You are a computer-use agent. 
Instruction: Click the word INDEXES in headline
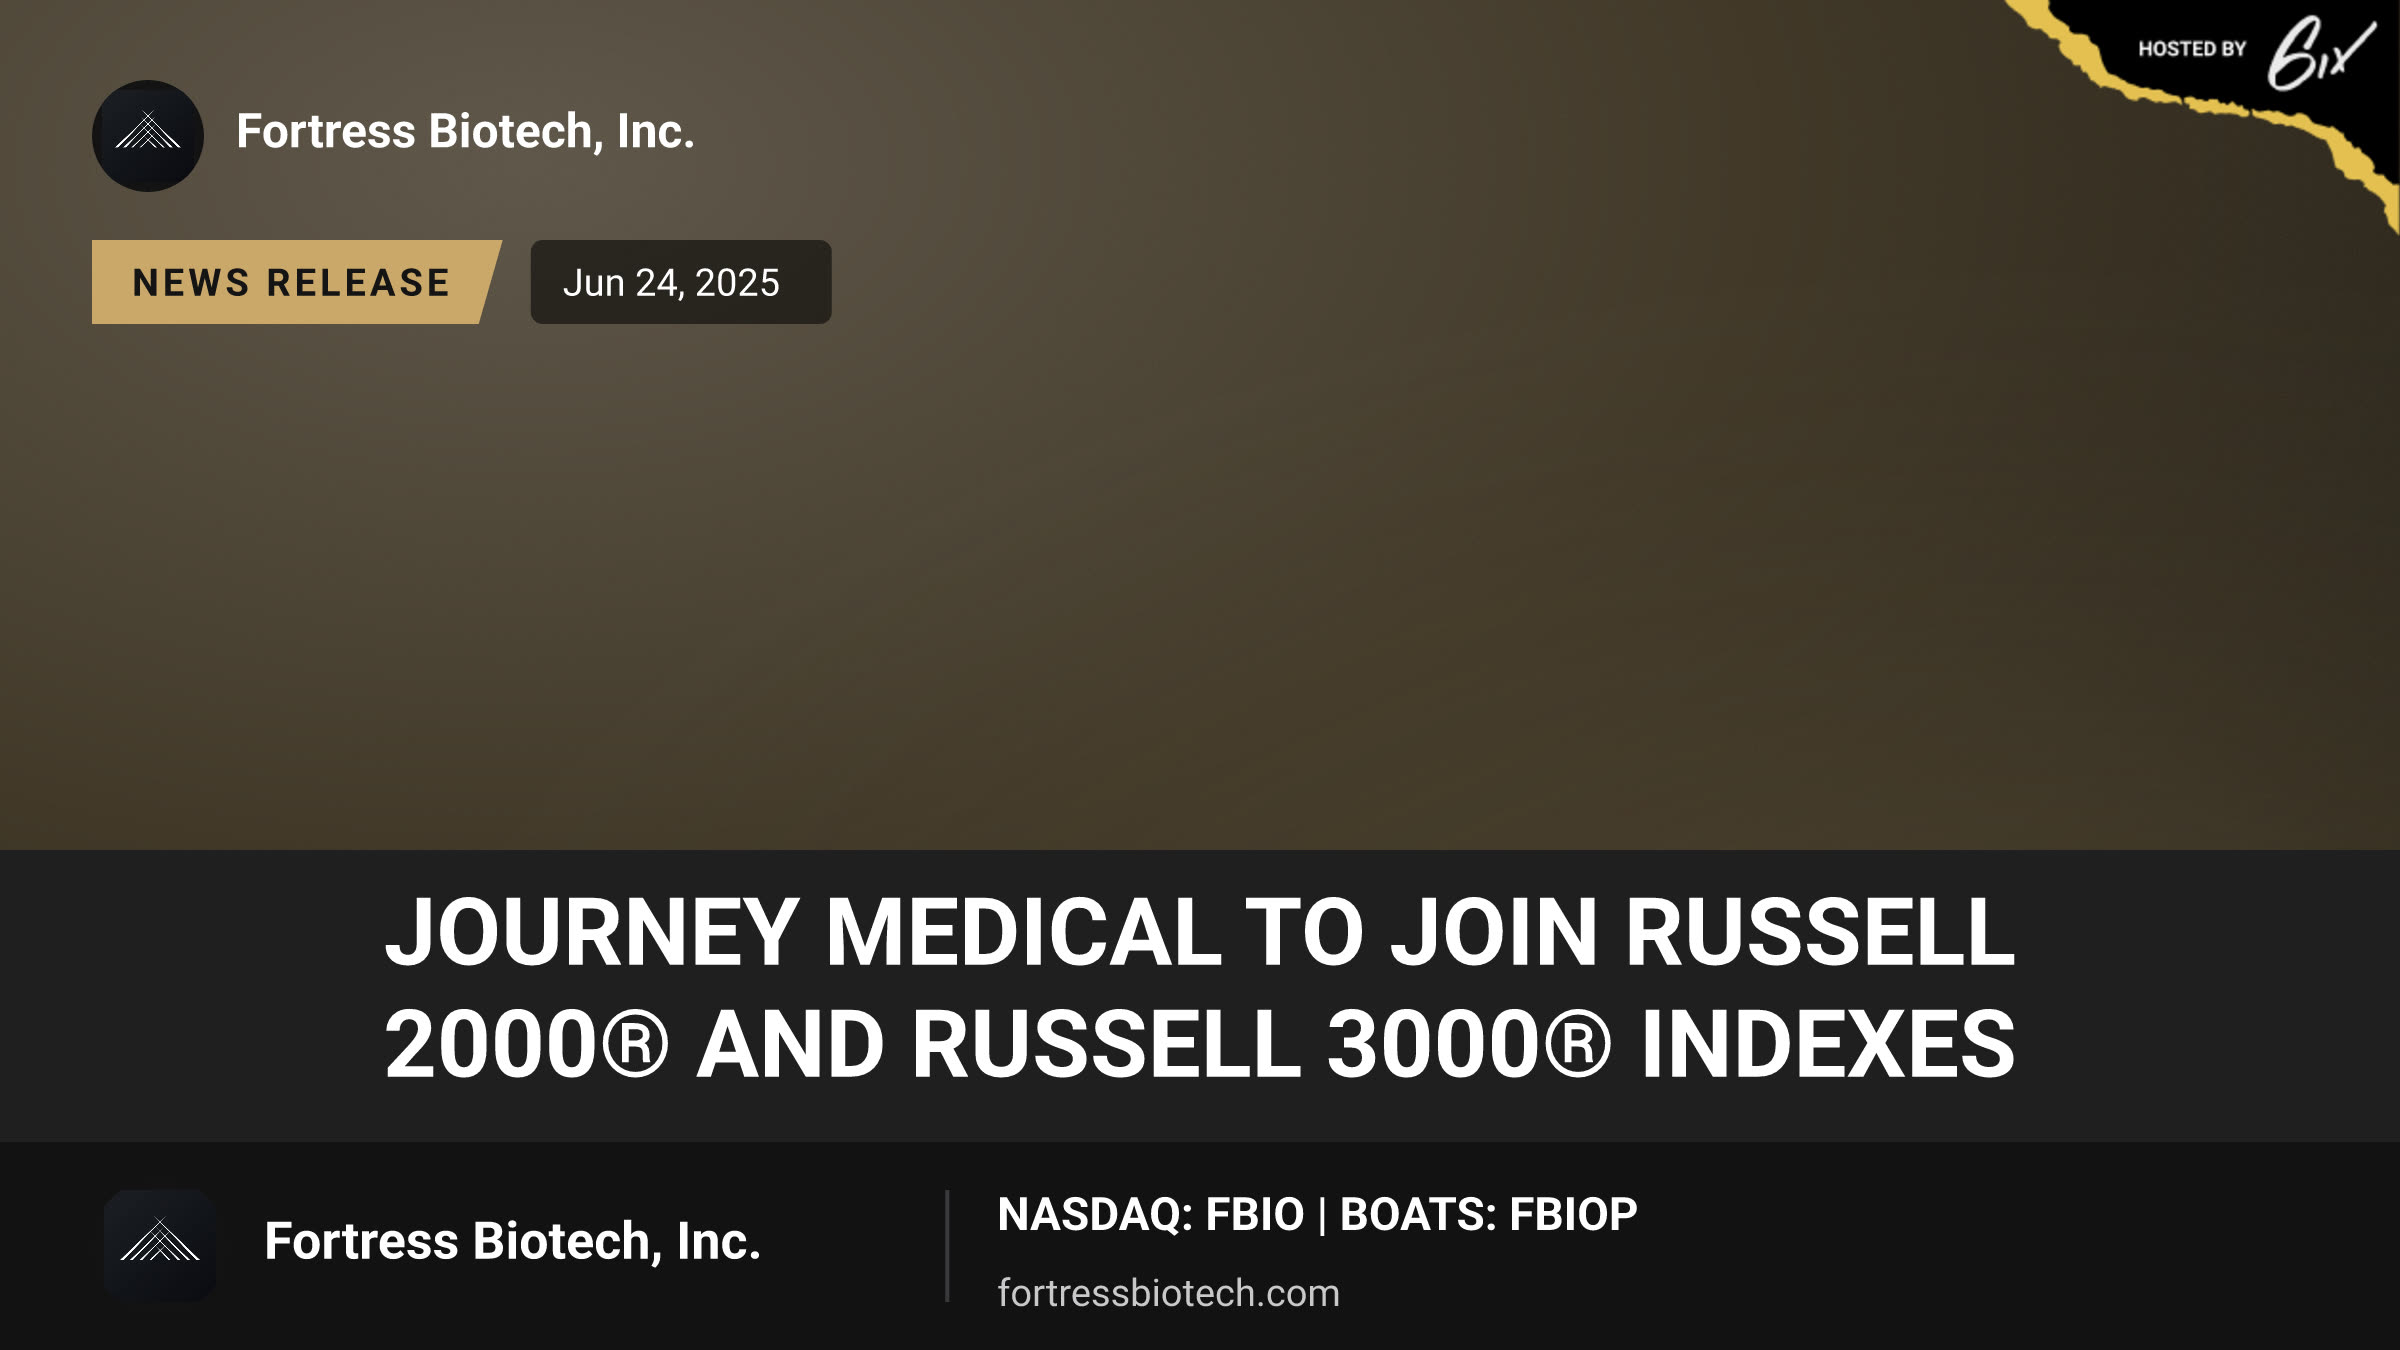coord(1828,1045)
